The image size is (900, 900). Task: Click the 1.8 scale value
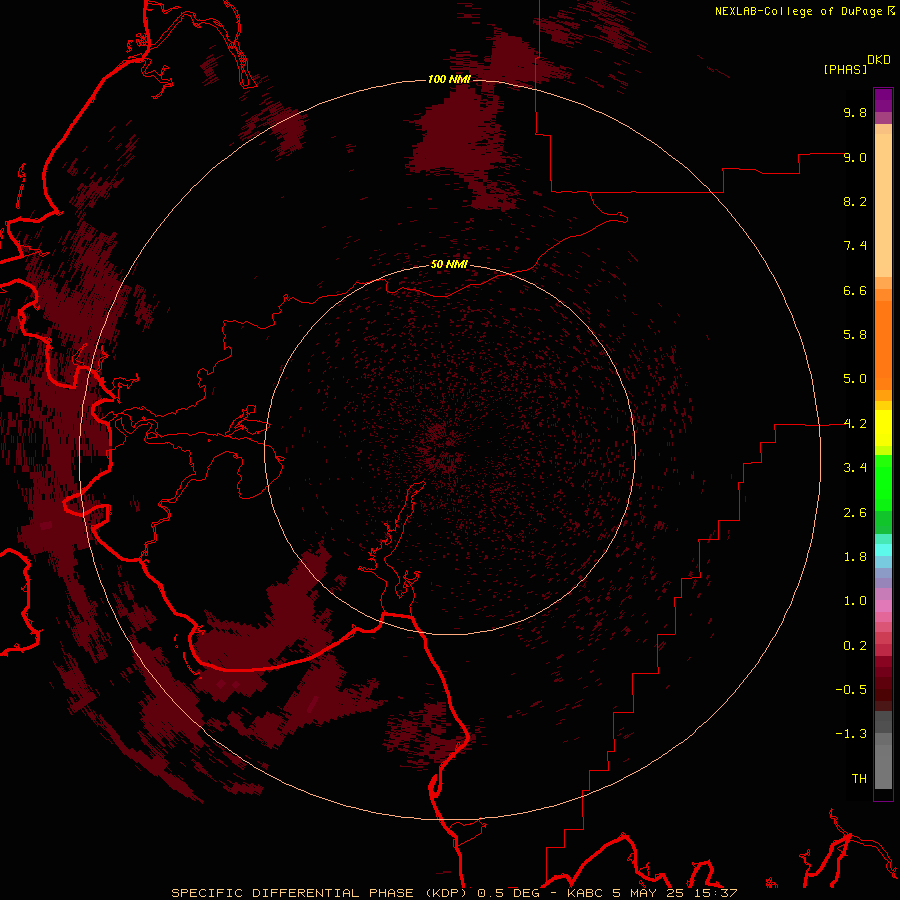(855, 557)
